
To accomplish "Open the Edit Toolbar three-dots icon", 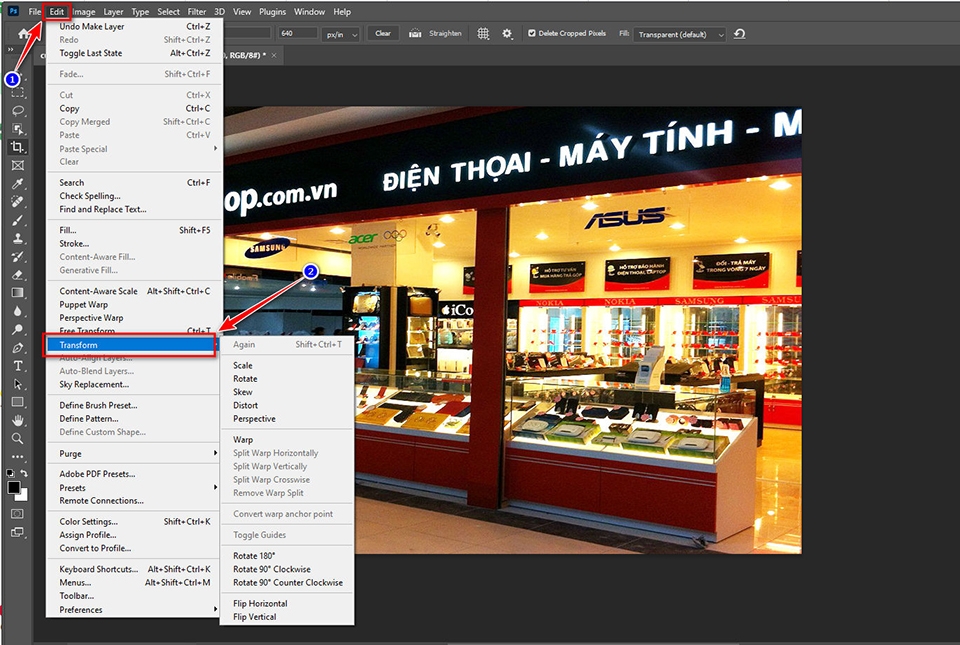I will pyautogui.click(x=18, y=457).
